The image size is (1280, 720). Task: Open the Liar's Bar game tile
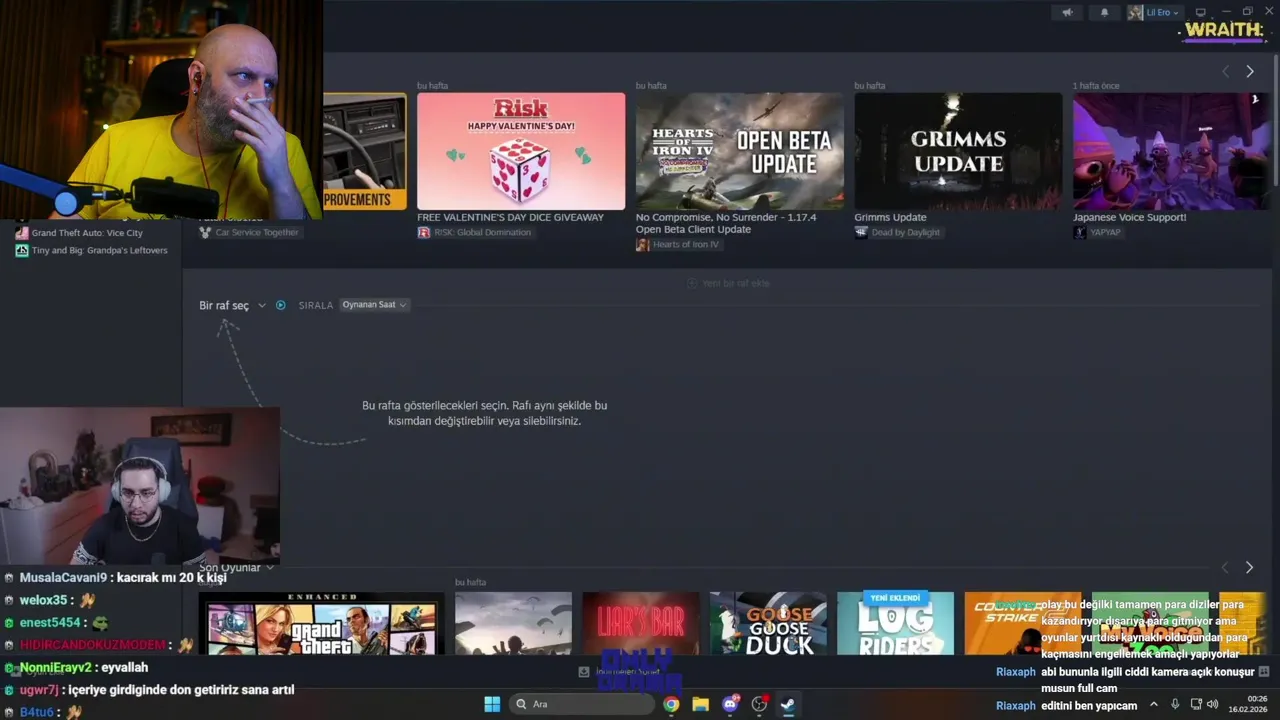click(640, 624)
